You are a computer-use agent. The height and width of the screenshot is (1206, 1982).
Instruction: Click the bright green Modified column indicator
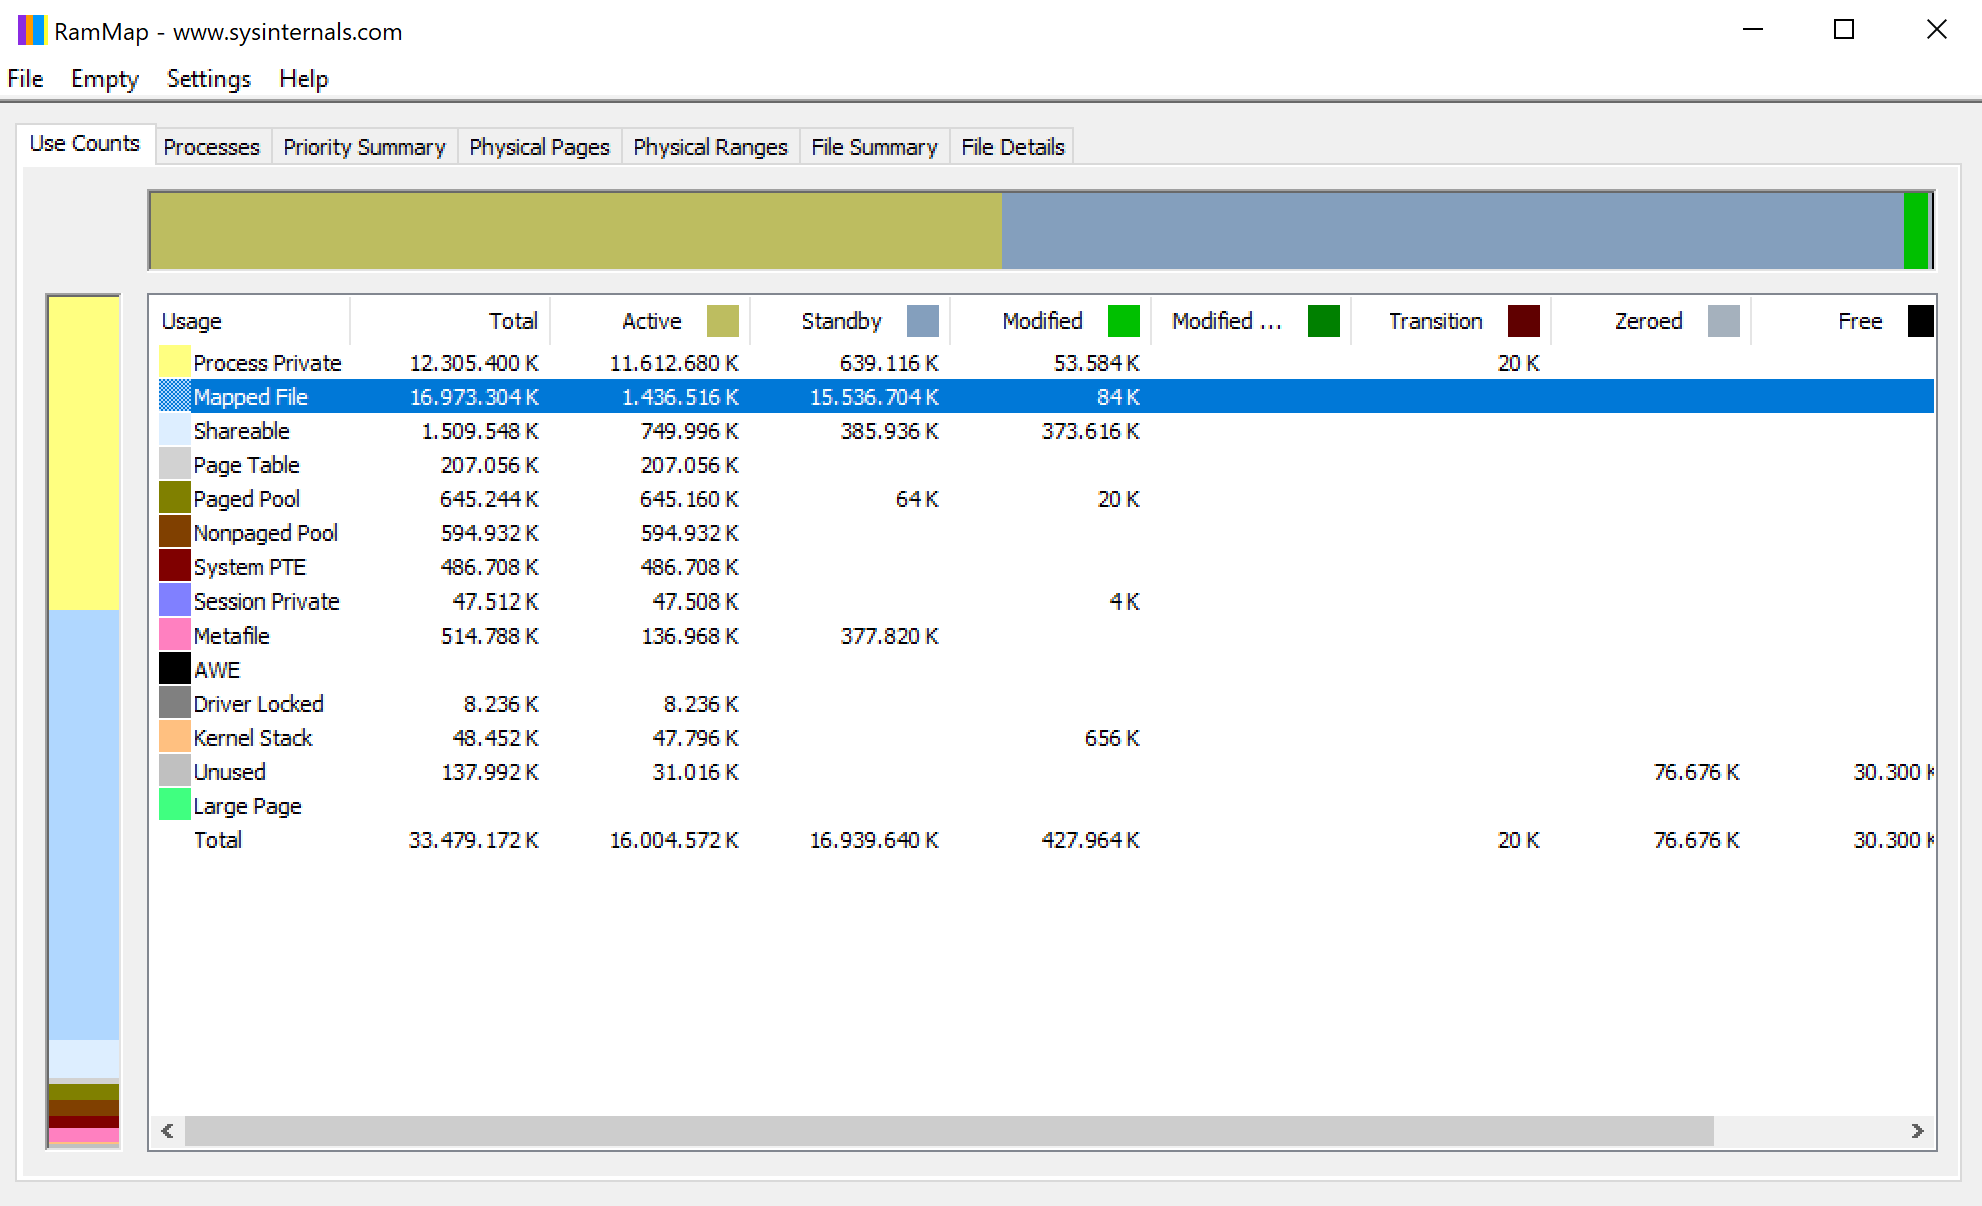1123,321
